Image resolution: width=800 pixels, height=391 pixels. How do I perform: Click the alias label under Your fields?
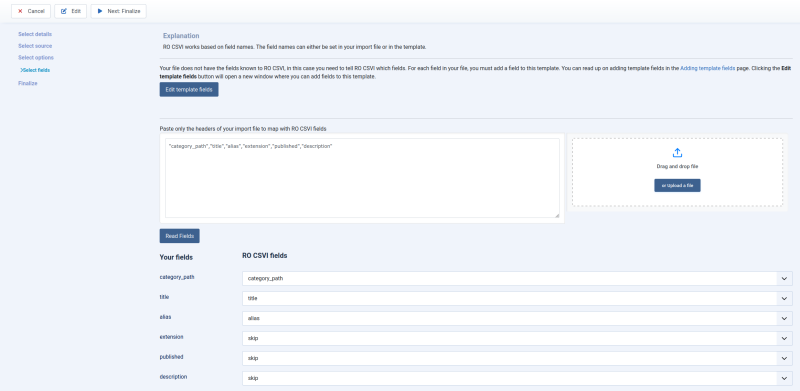(x=165, y=316)
